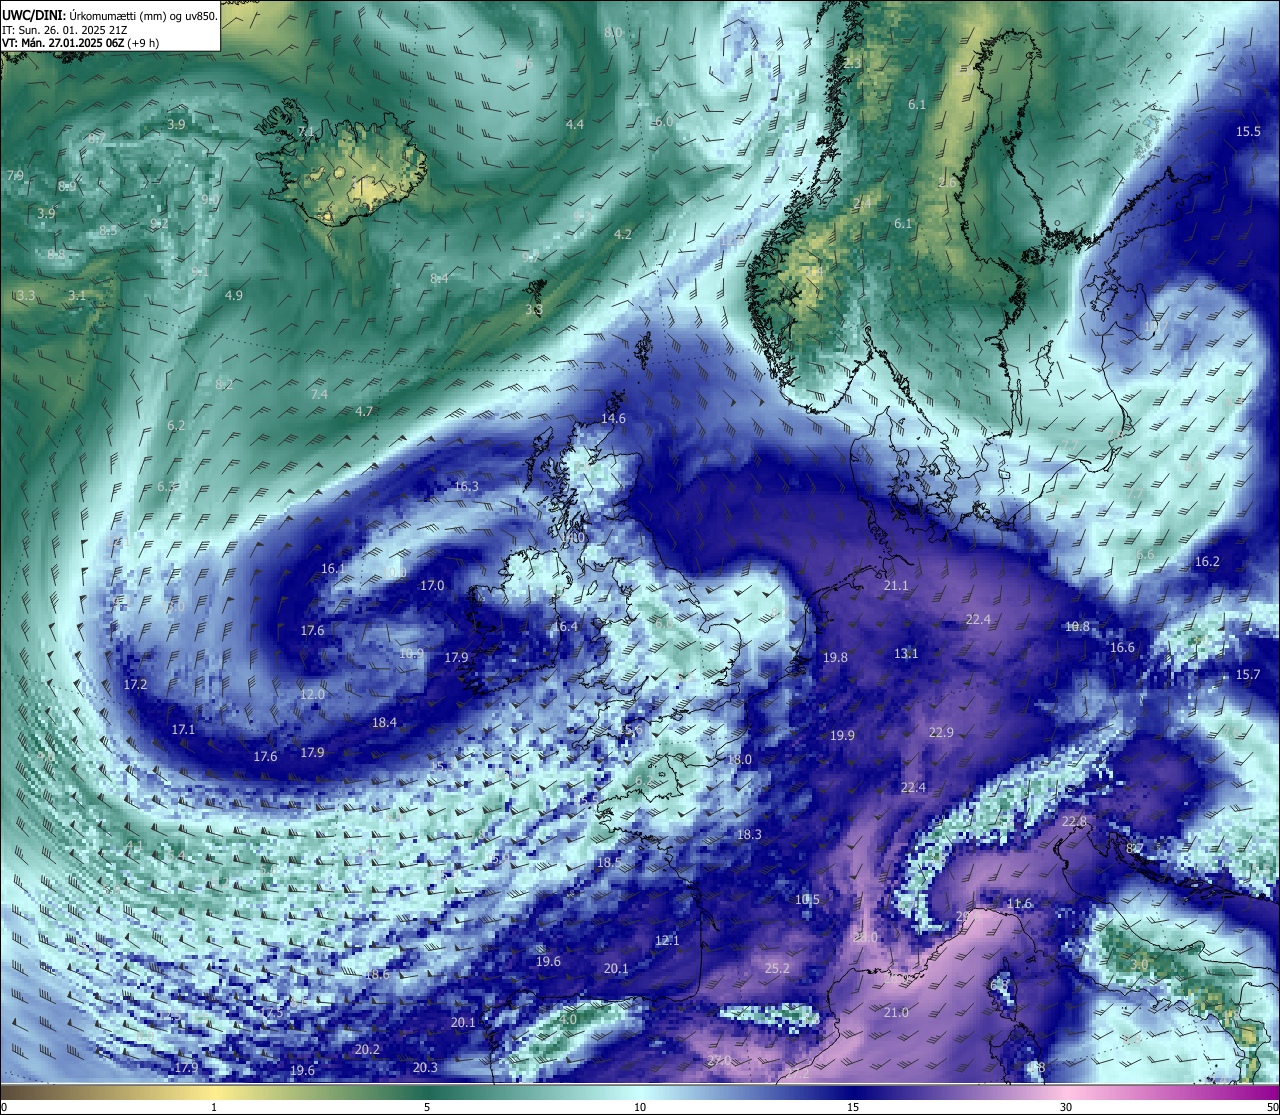The image size is (1280, 1115).
Task: Click the 15.5 value label
Action: [1248, 132]
